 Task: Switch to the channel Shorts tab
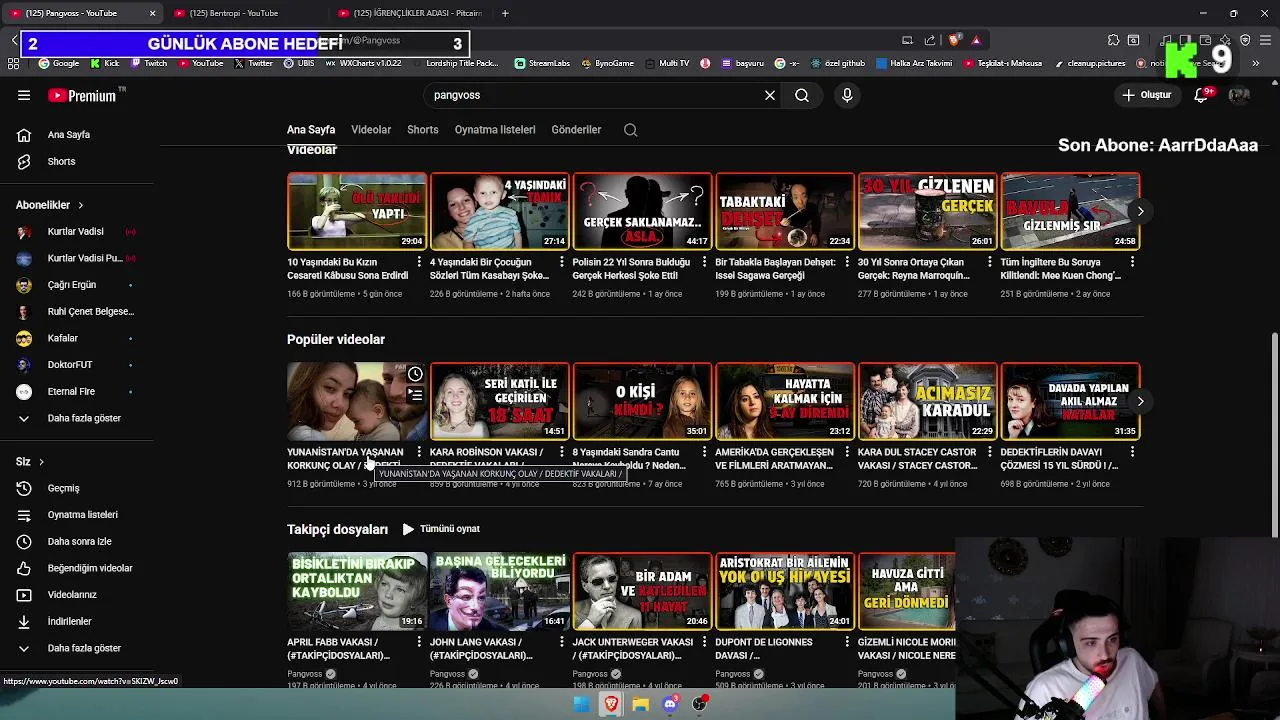pyautogui.click(x=423, y=130)
